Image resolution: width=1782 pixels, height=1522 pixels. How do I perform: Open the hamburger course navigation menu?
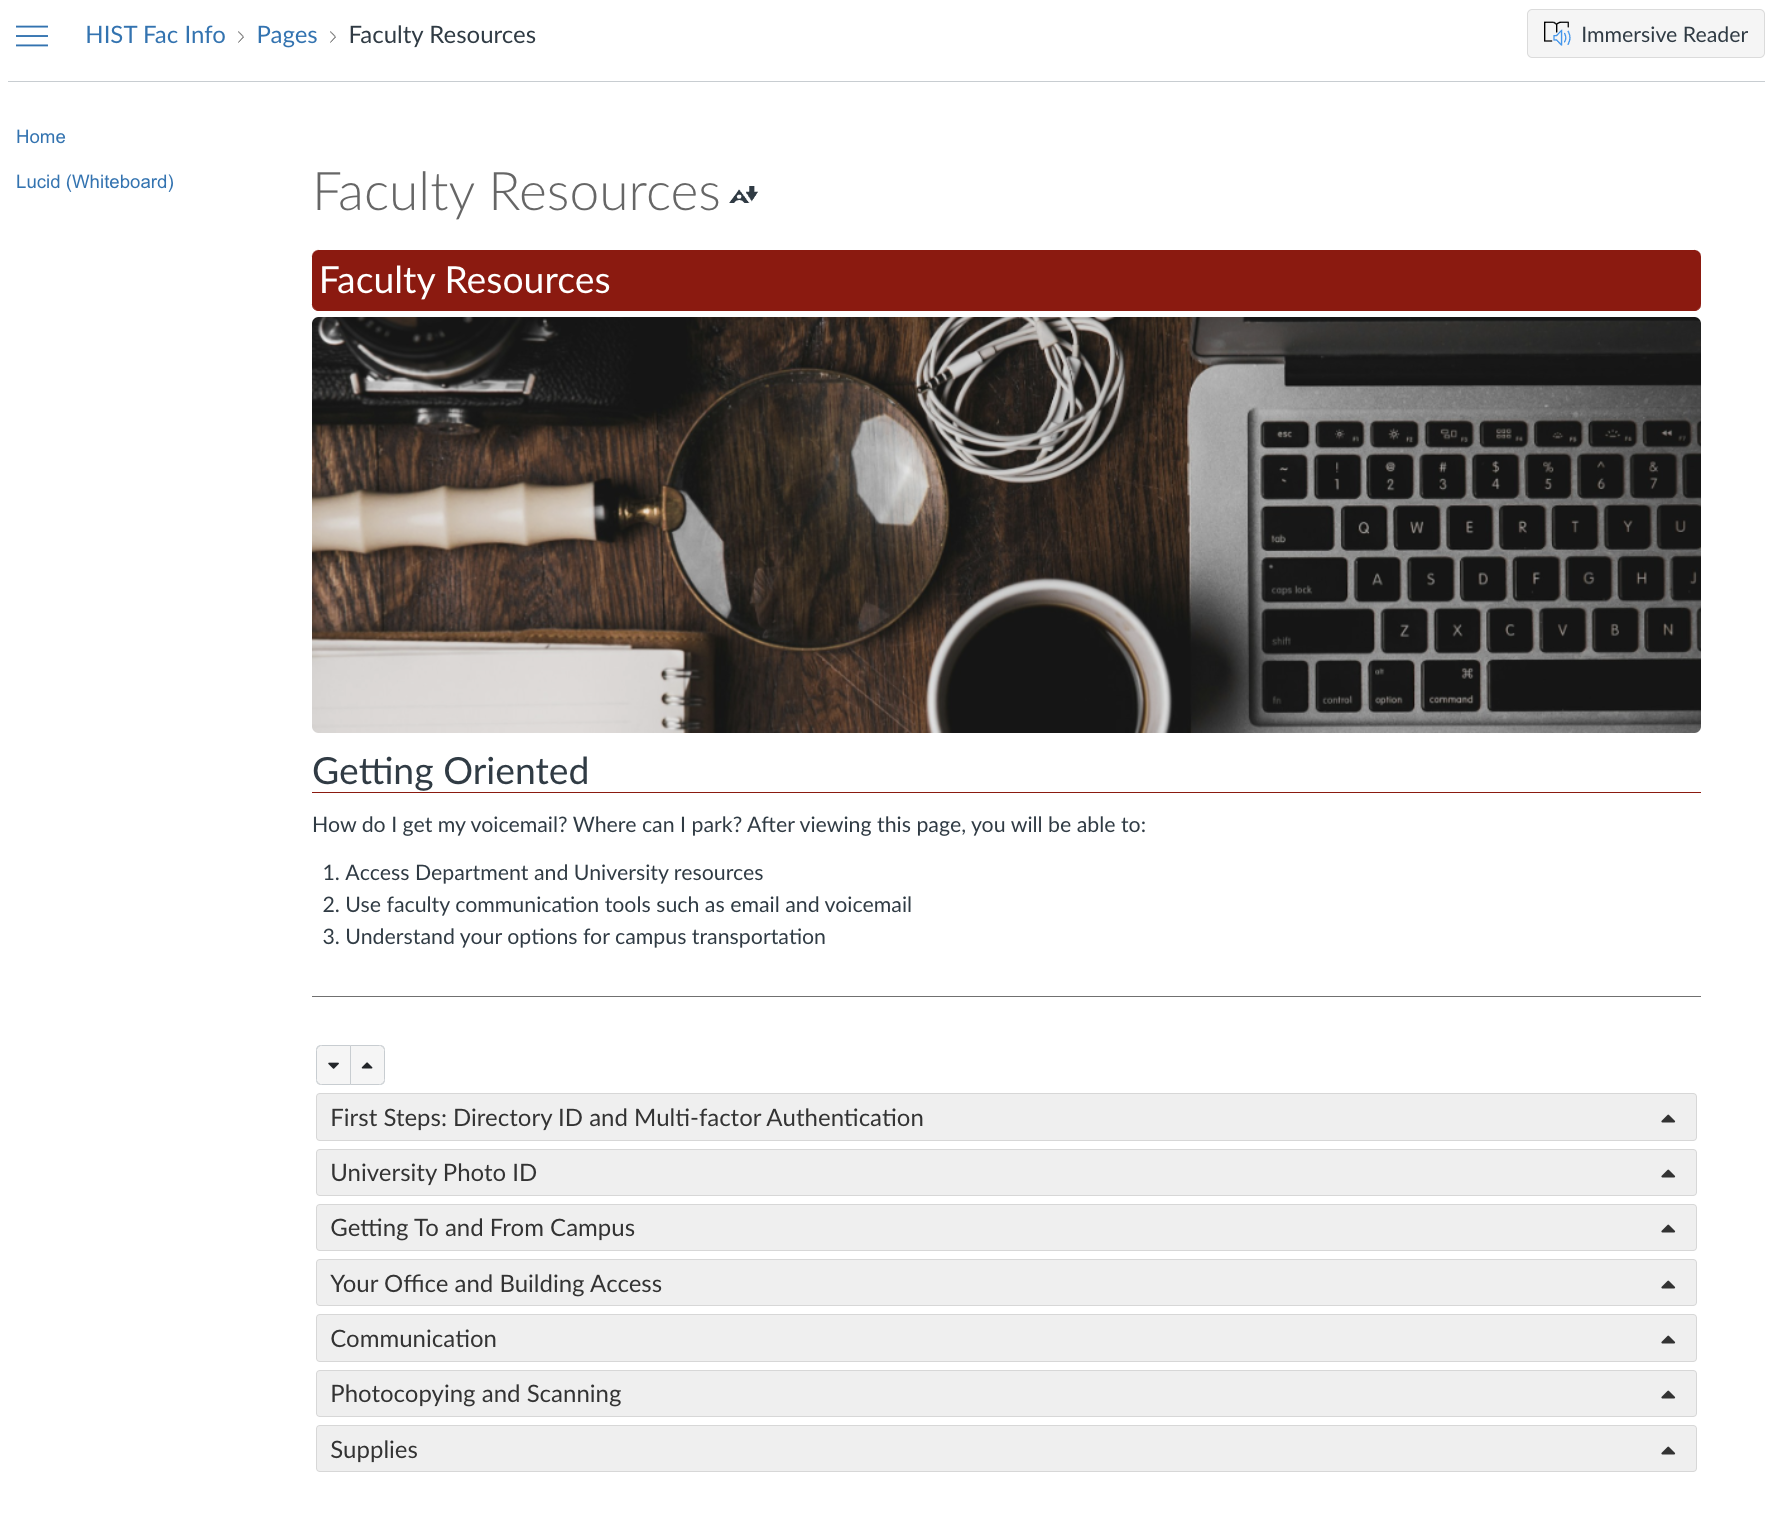click(x=32, y=36)
